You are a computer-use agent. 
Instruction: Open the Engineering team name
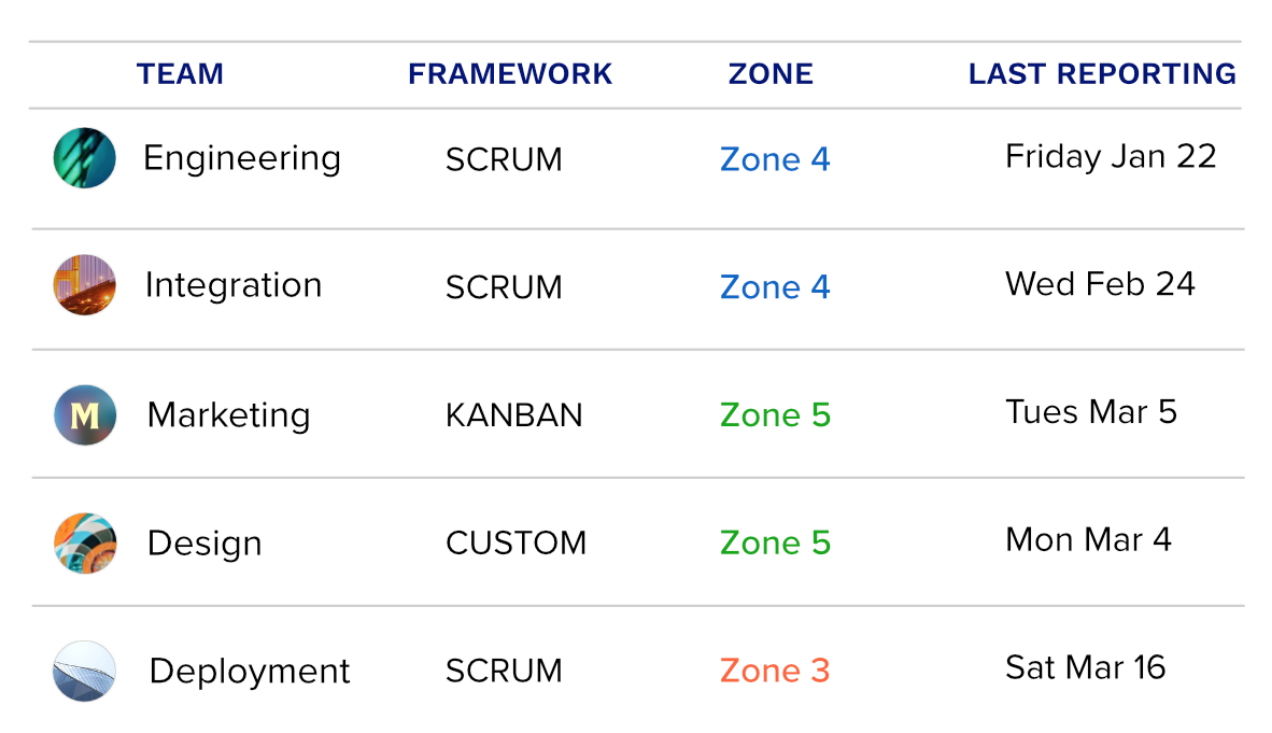point(242,159)
